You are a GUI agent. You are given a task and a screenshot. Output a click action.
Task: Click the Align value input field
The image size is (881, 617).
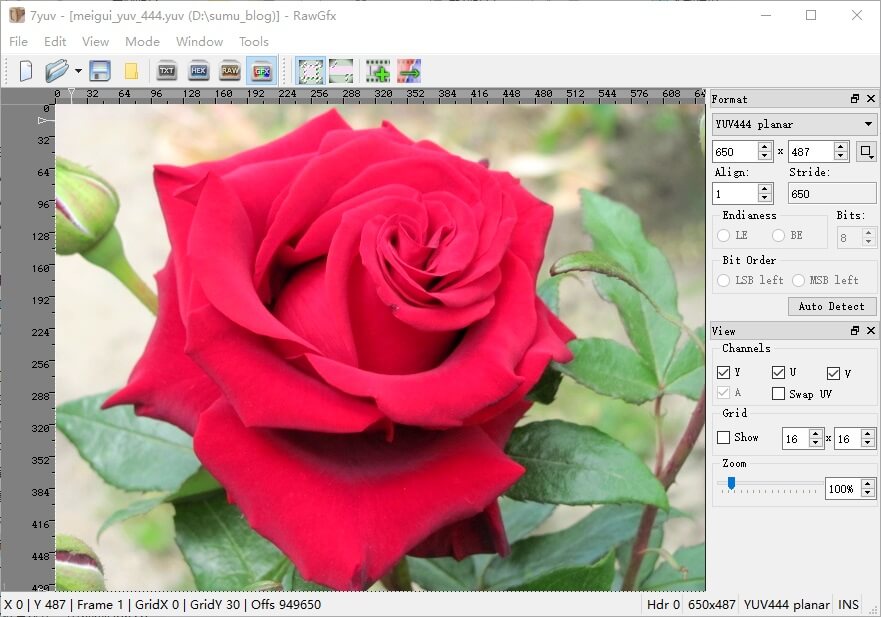[x=735, y=194]
